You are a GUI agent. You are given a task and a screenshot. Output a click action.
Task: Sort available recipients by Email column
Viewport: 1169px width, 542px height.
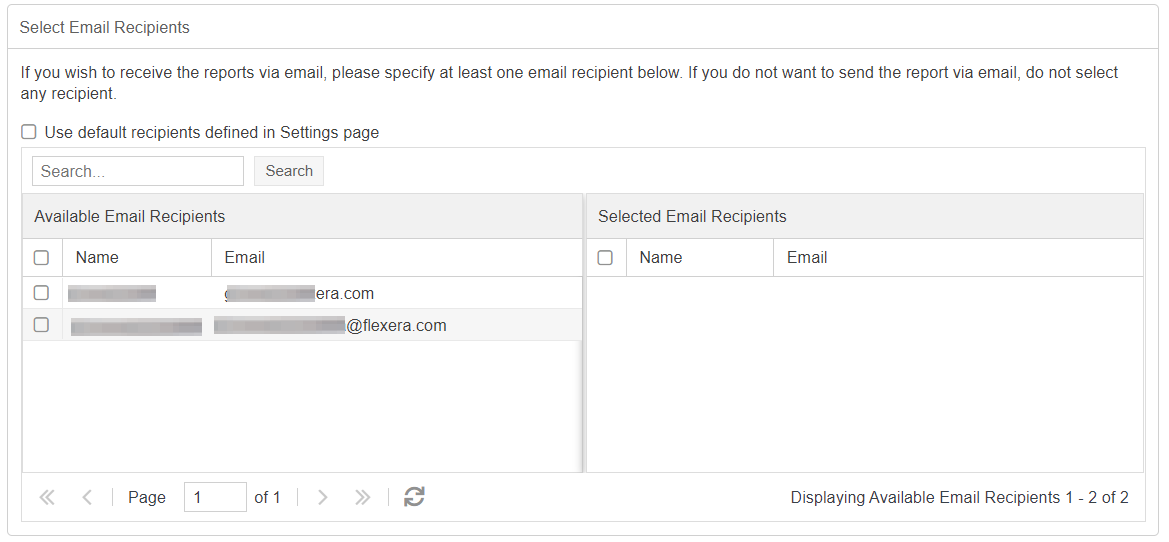(x=244, y=258)
